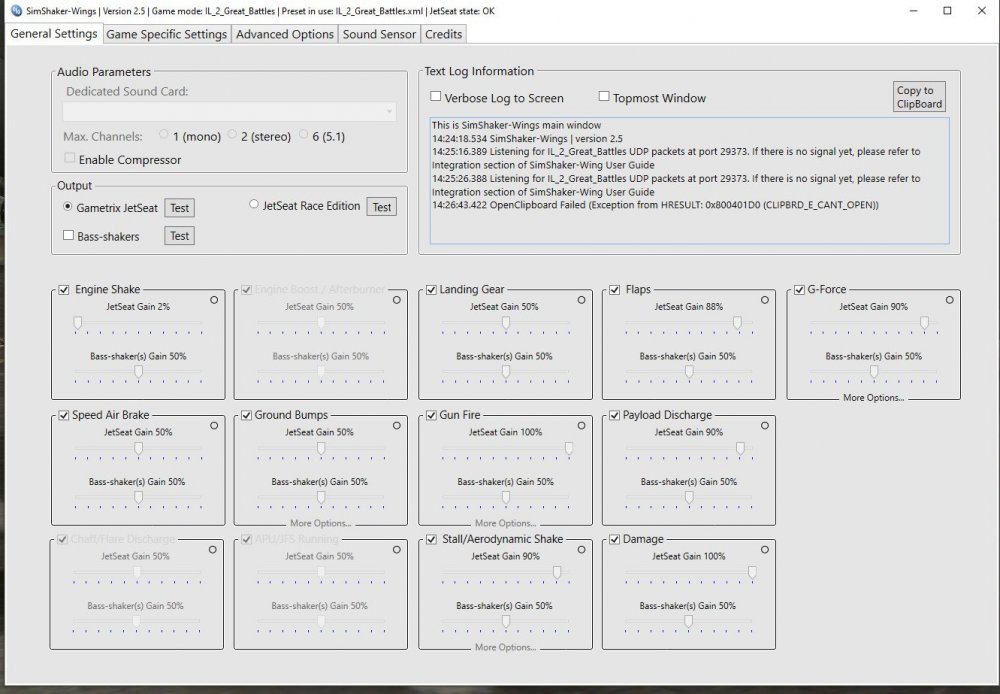Screen dimensions: 1000x694
Task: Open the Sound Sensor tab
Action: 379,34
